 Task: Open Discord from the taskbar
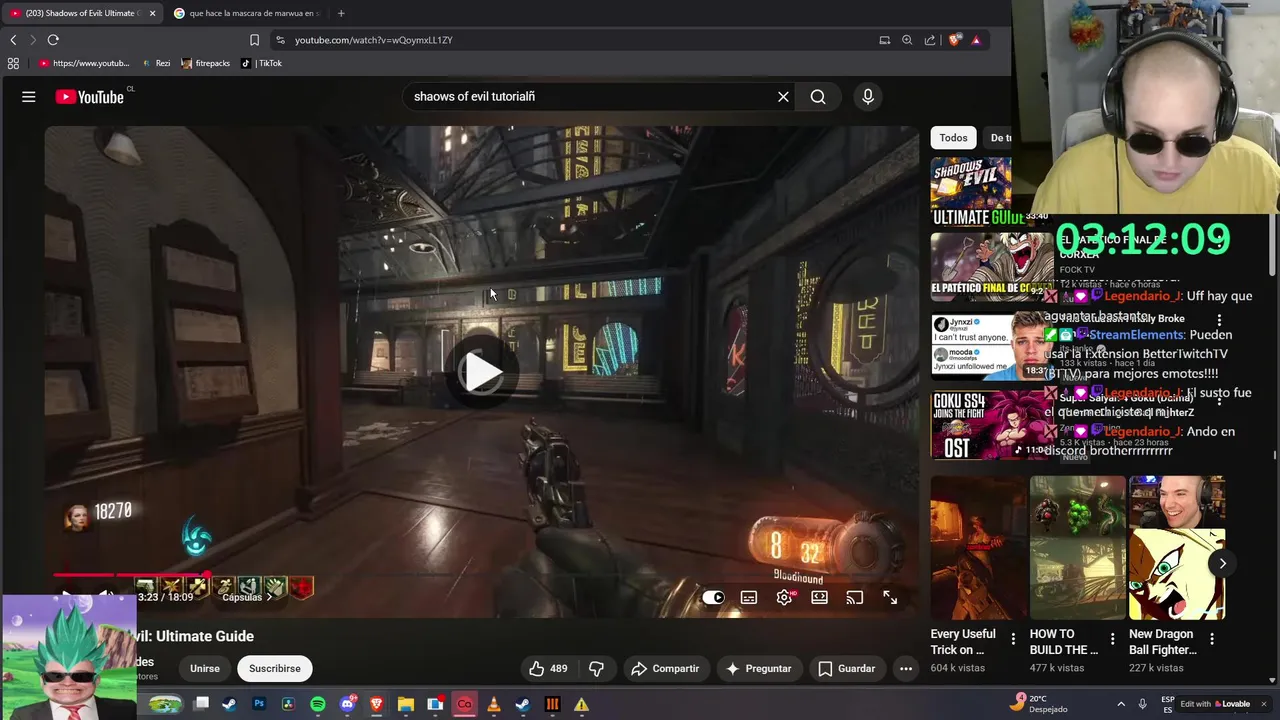347,704
